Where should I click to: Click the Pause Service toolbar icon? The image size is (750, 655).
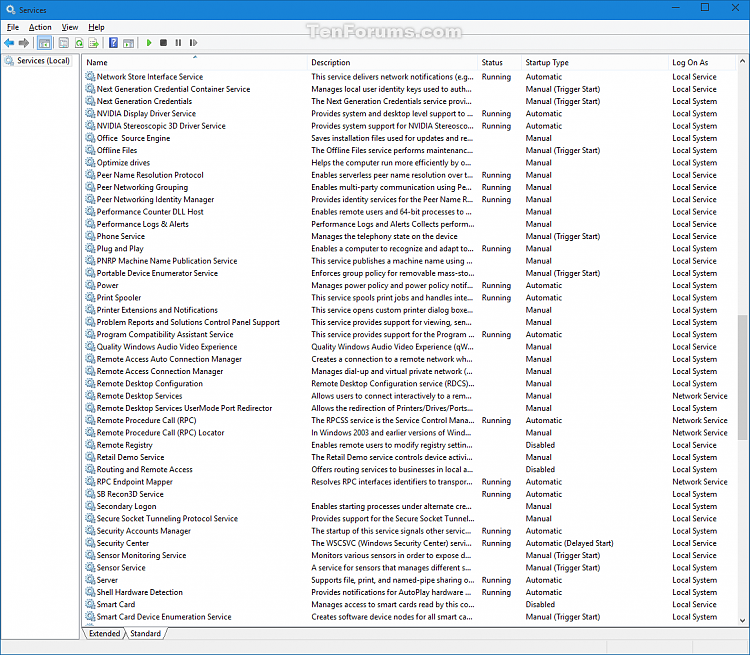pyautogui.click(x=178, y=43)
